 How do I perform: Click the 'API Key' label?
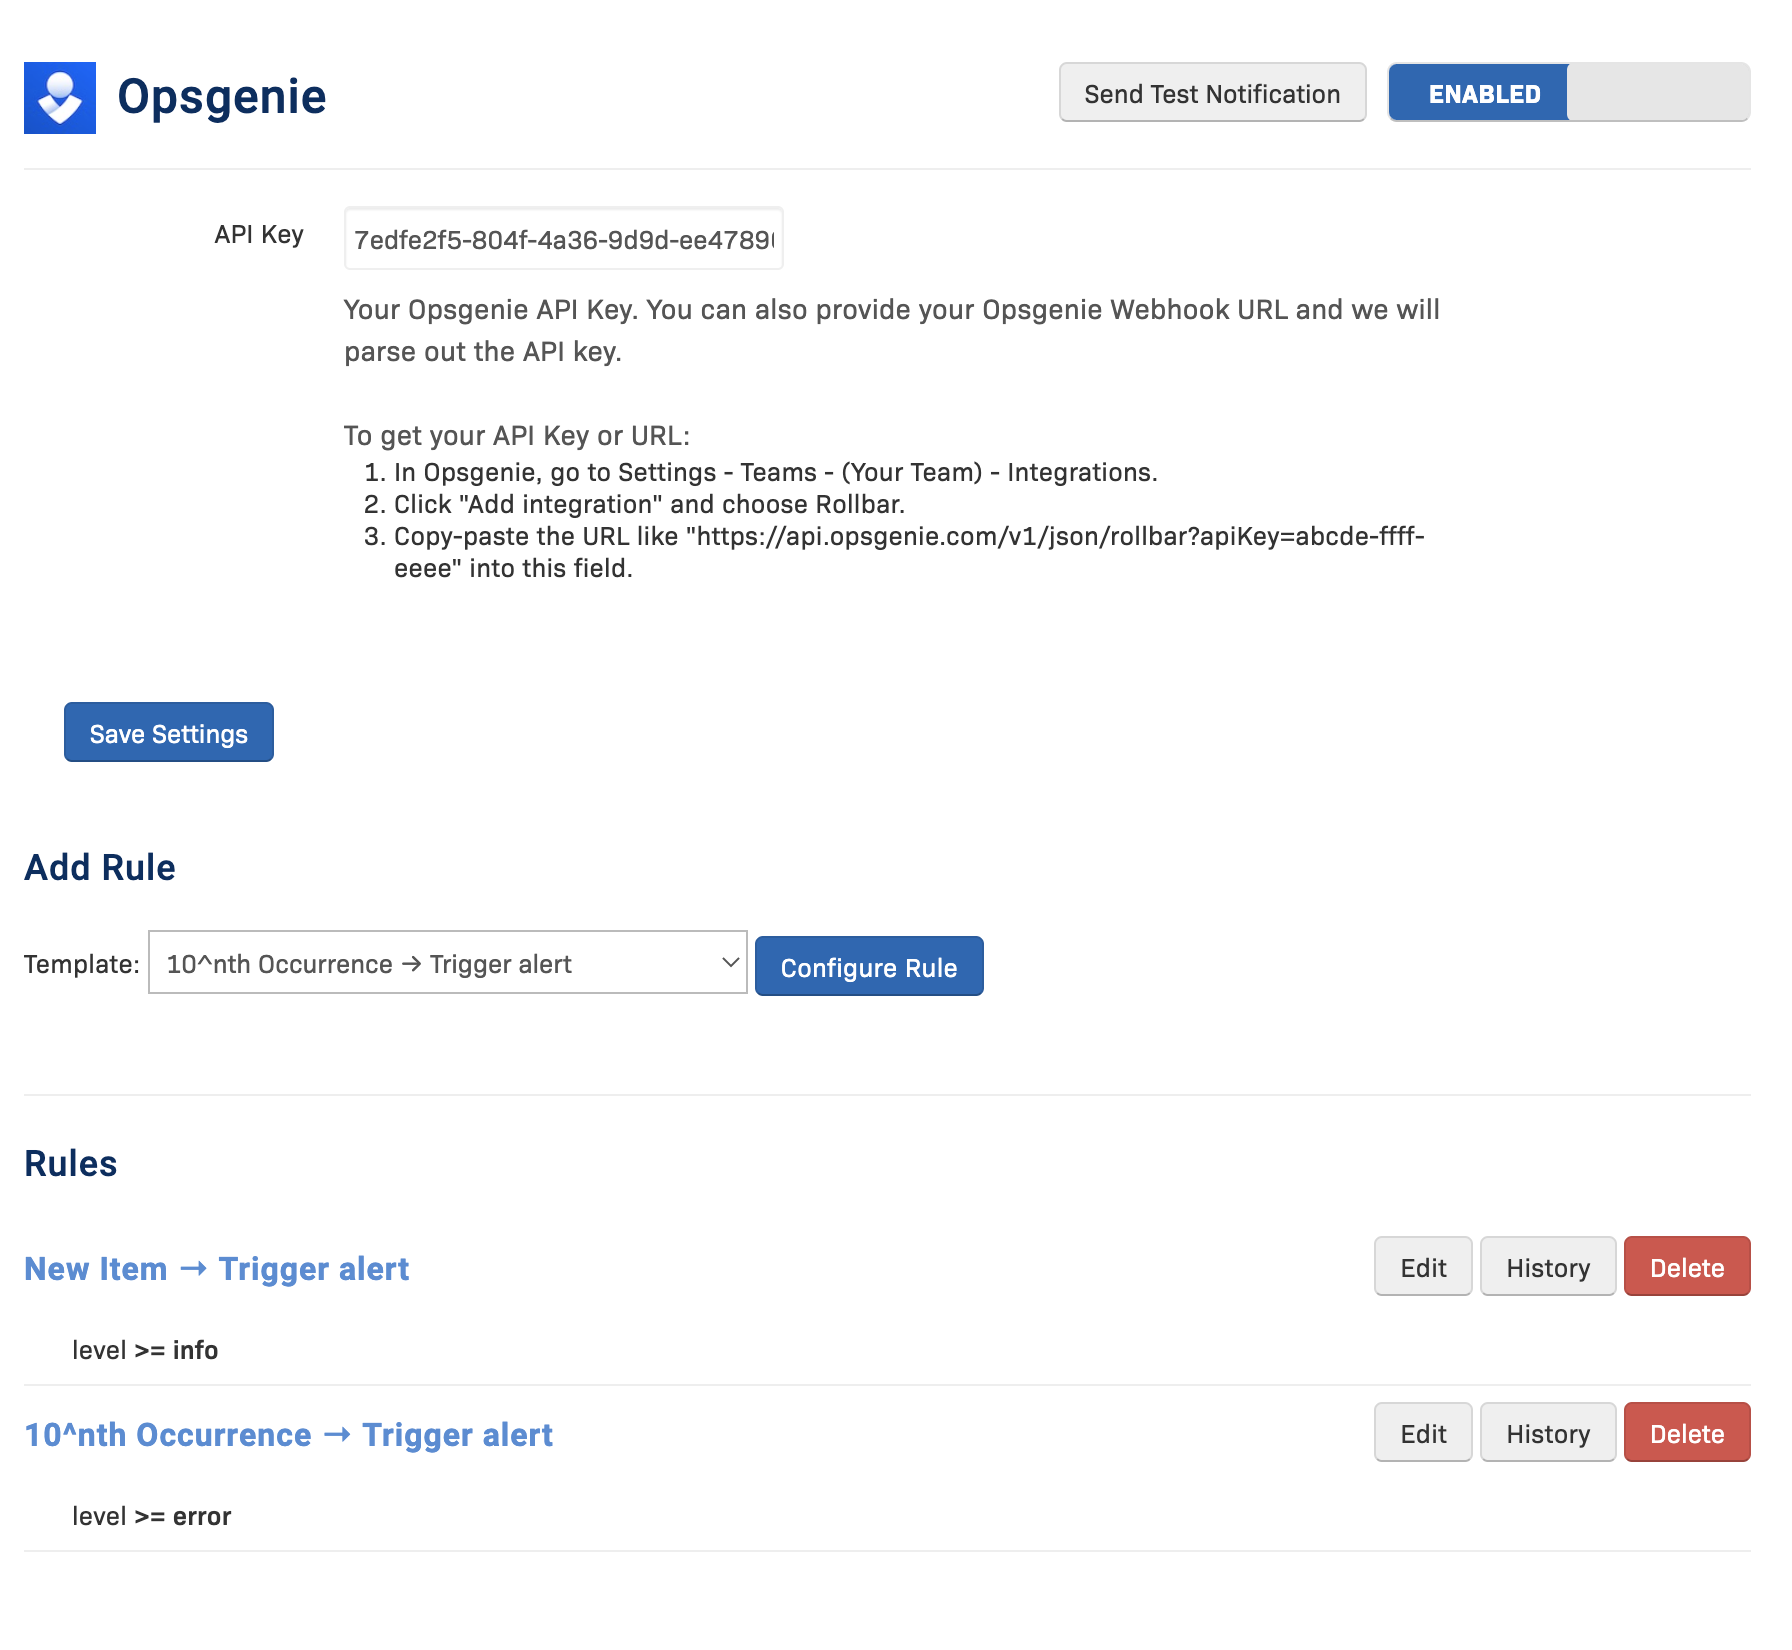coord(259,235)
